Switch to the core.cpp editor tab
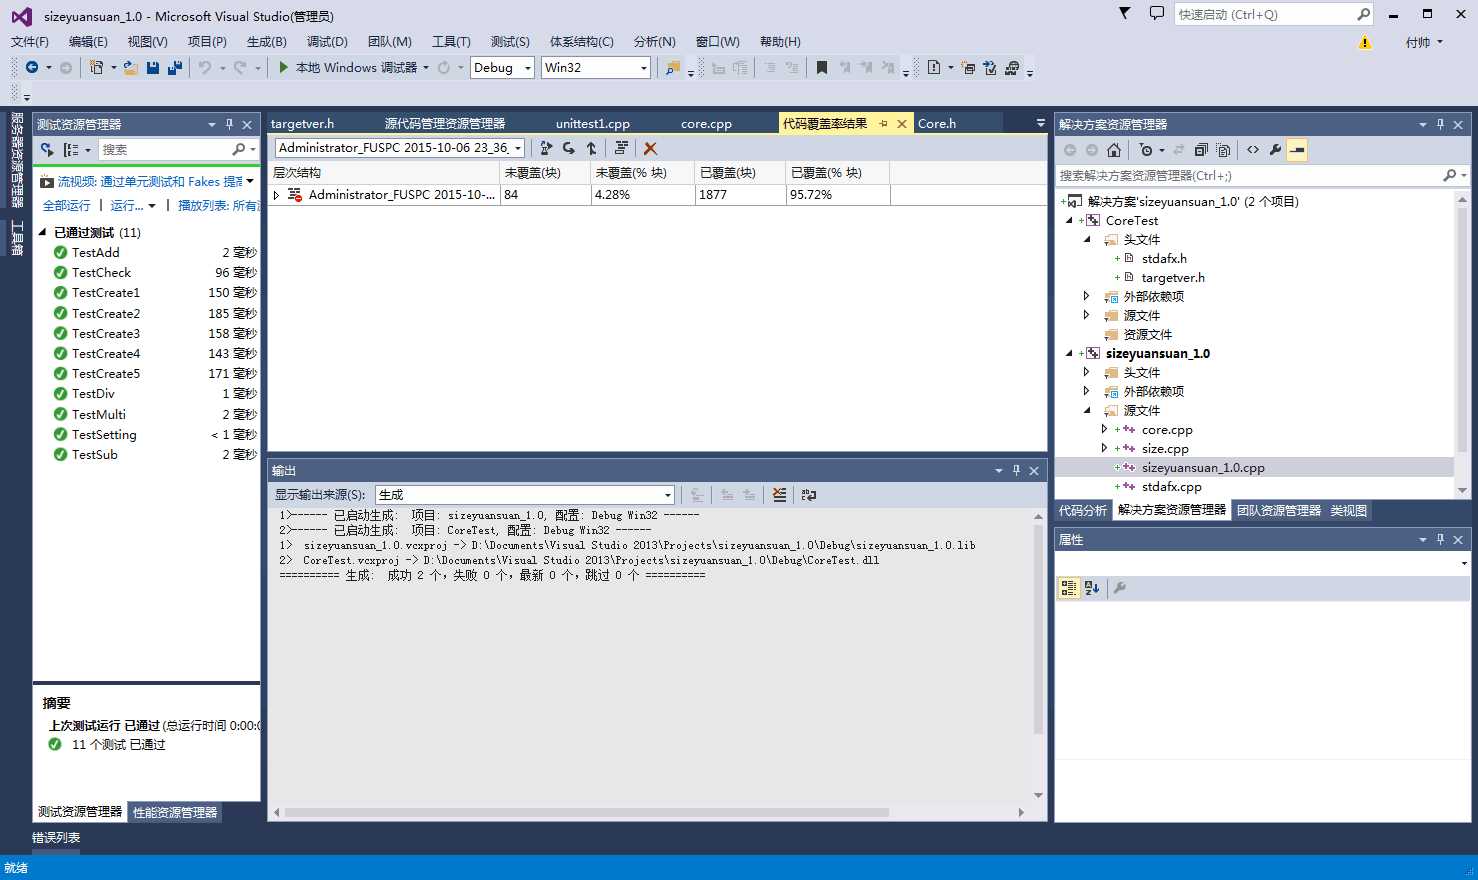The width and height of the screenshot is (1478, 880). click(x=706, y=124)
